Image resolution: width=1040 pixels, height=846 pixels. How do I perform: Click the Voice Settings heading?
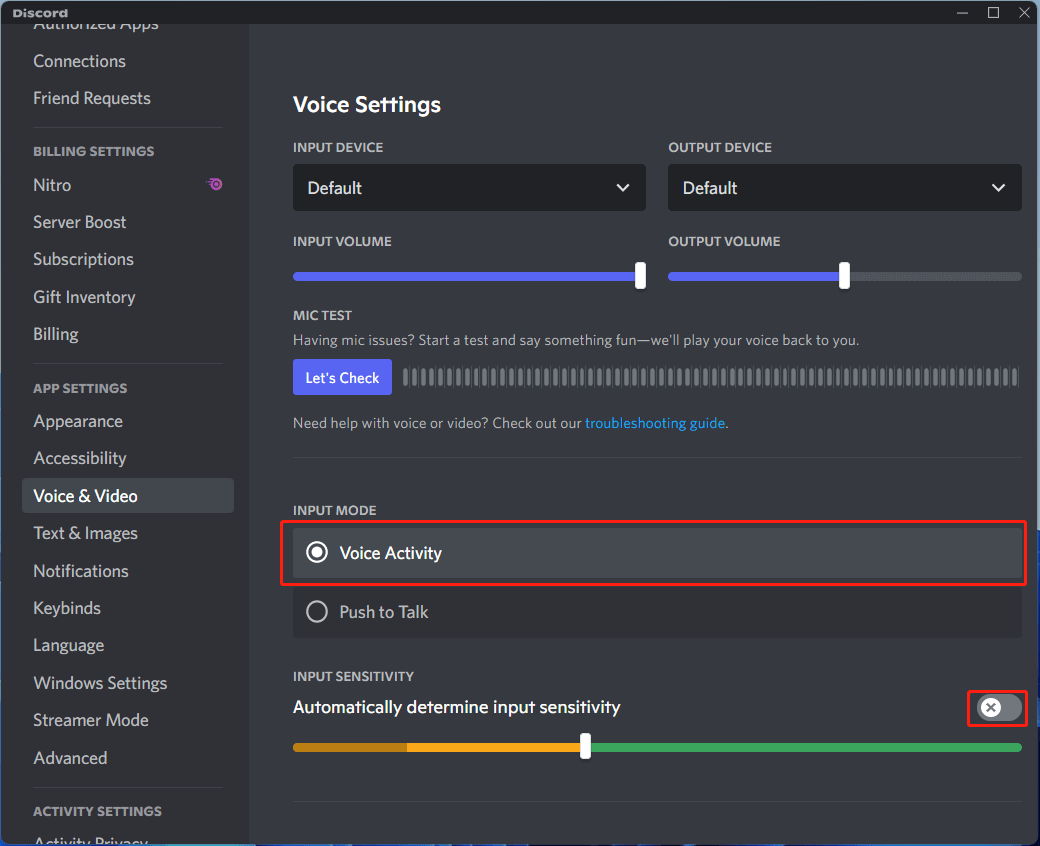pyautogui.click(x=367, y=105)
